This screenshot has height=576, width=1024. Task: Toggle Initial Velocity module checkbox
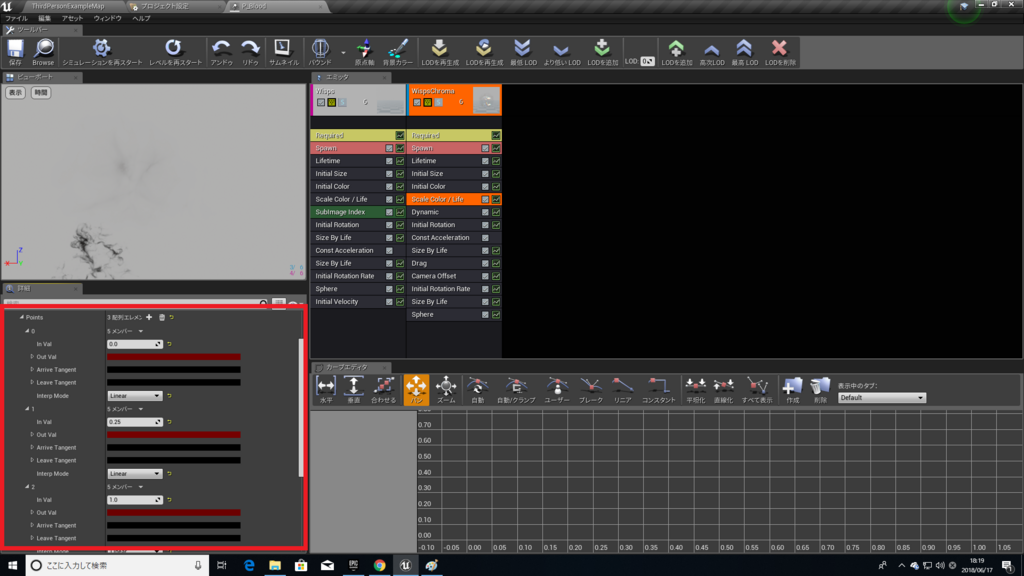389,302
